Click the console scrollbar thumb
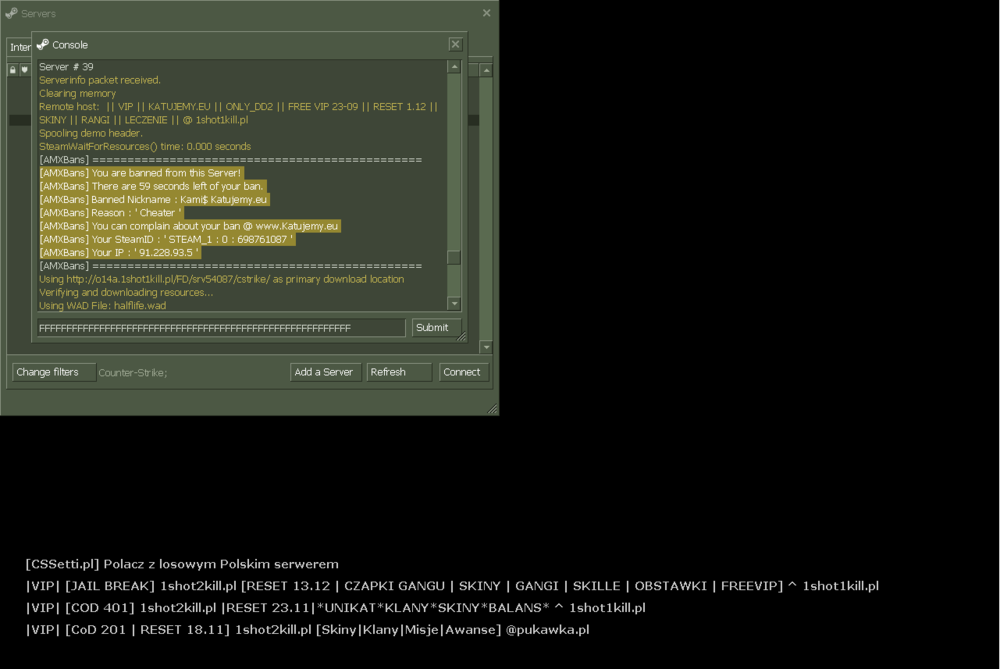Image resolution: width=1000 pixels, height=669 pixels. [x=454, y=257]
